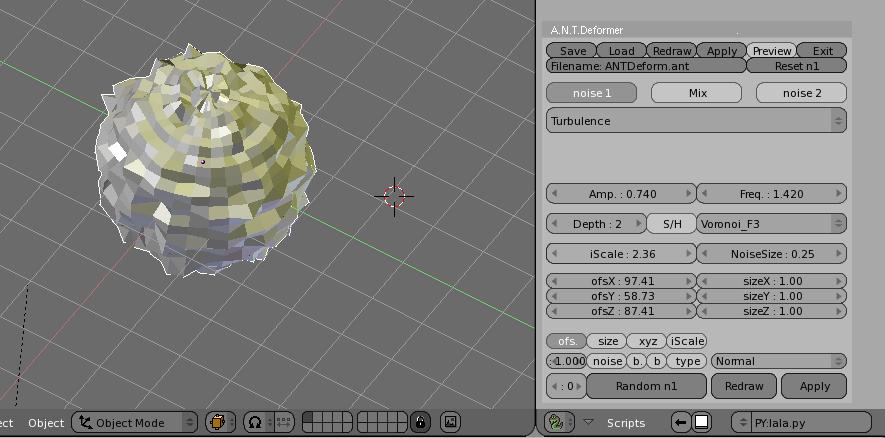Decrease the seed 0 value with left arrow
Screen dimensions: 885x438
click(x=554, y=386)
